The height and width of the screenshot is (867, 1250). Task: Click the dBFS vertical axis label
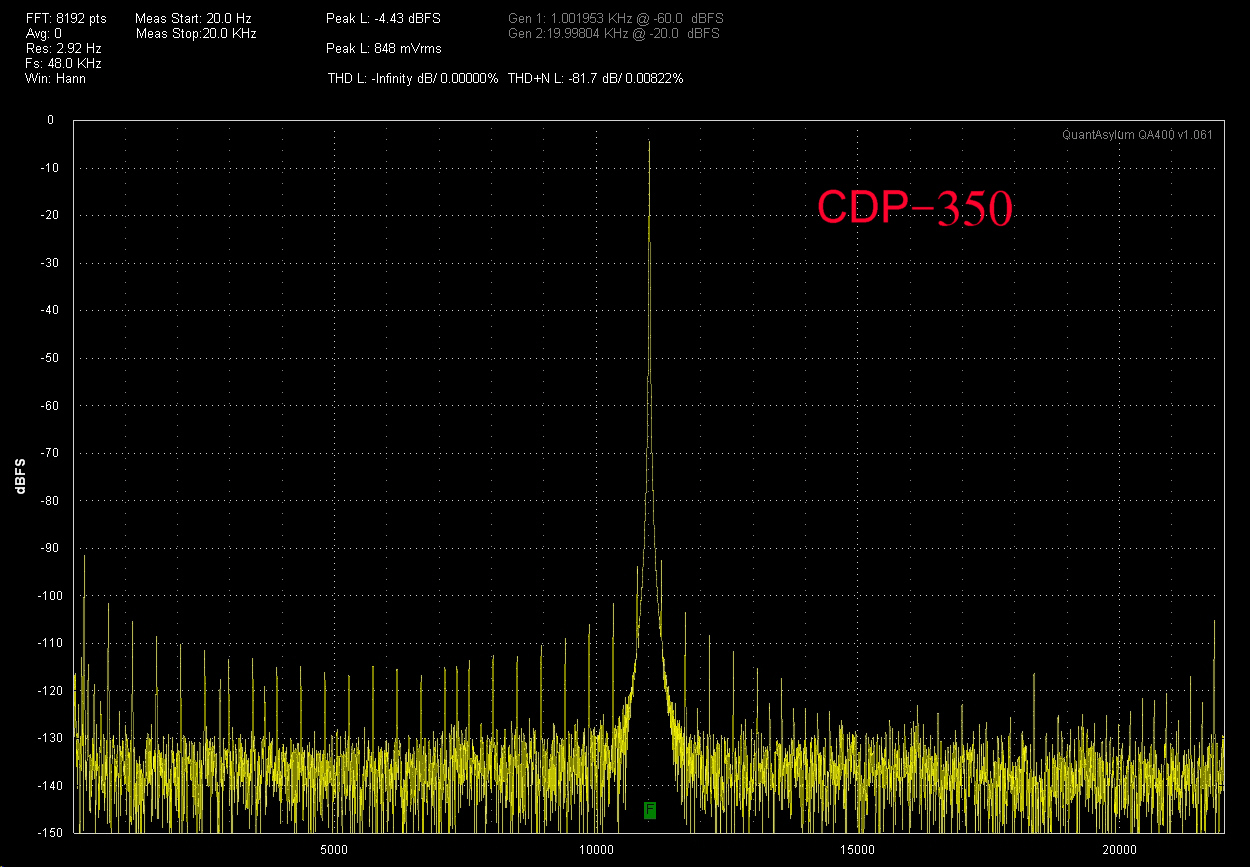[x=20, y=476]
